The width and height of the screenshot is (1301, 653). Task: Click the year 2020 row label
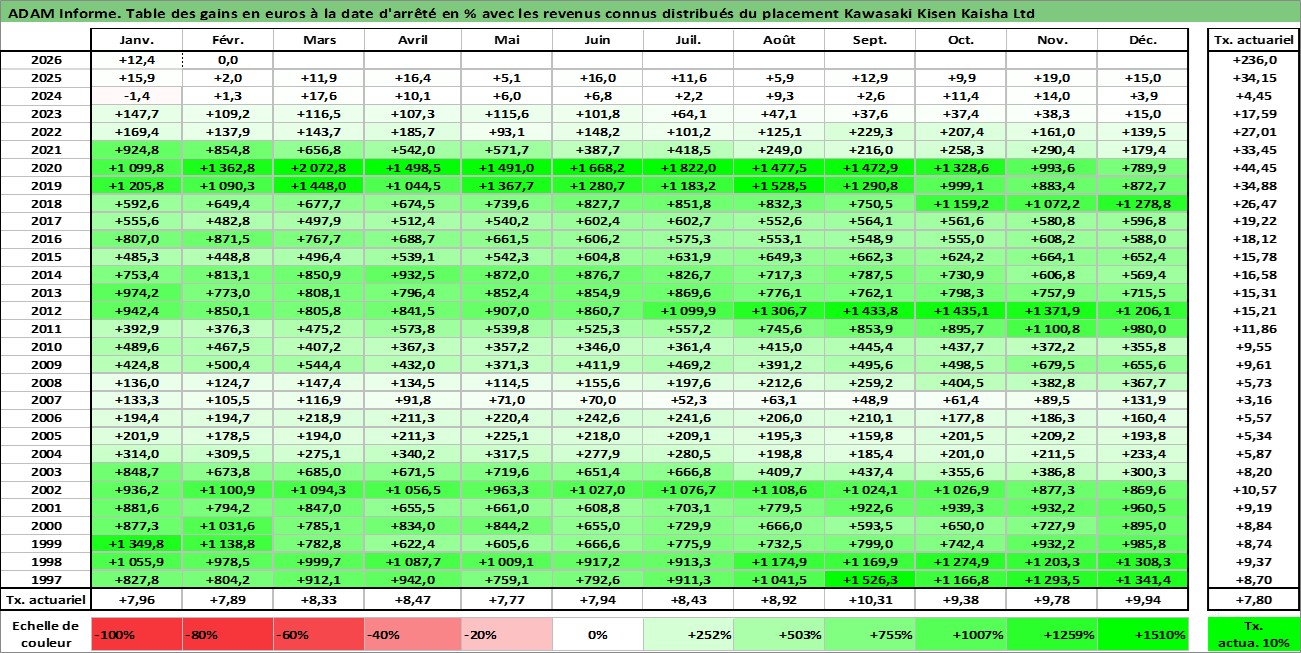45,167
